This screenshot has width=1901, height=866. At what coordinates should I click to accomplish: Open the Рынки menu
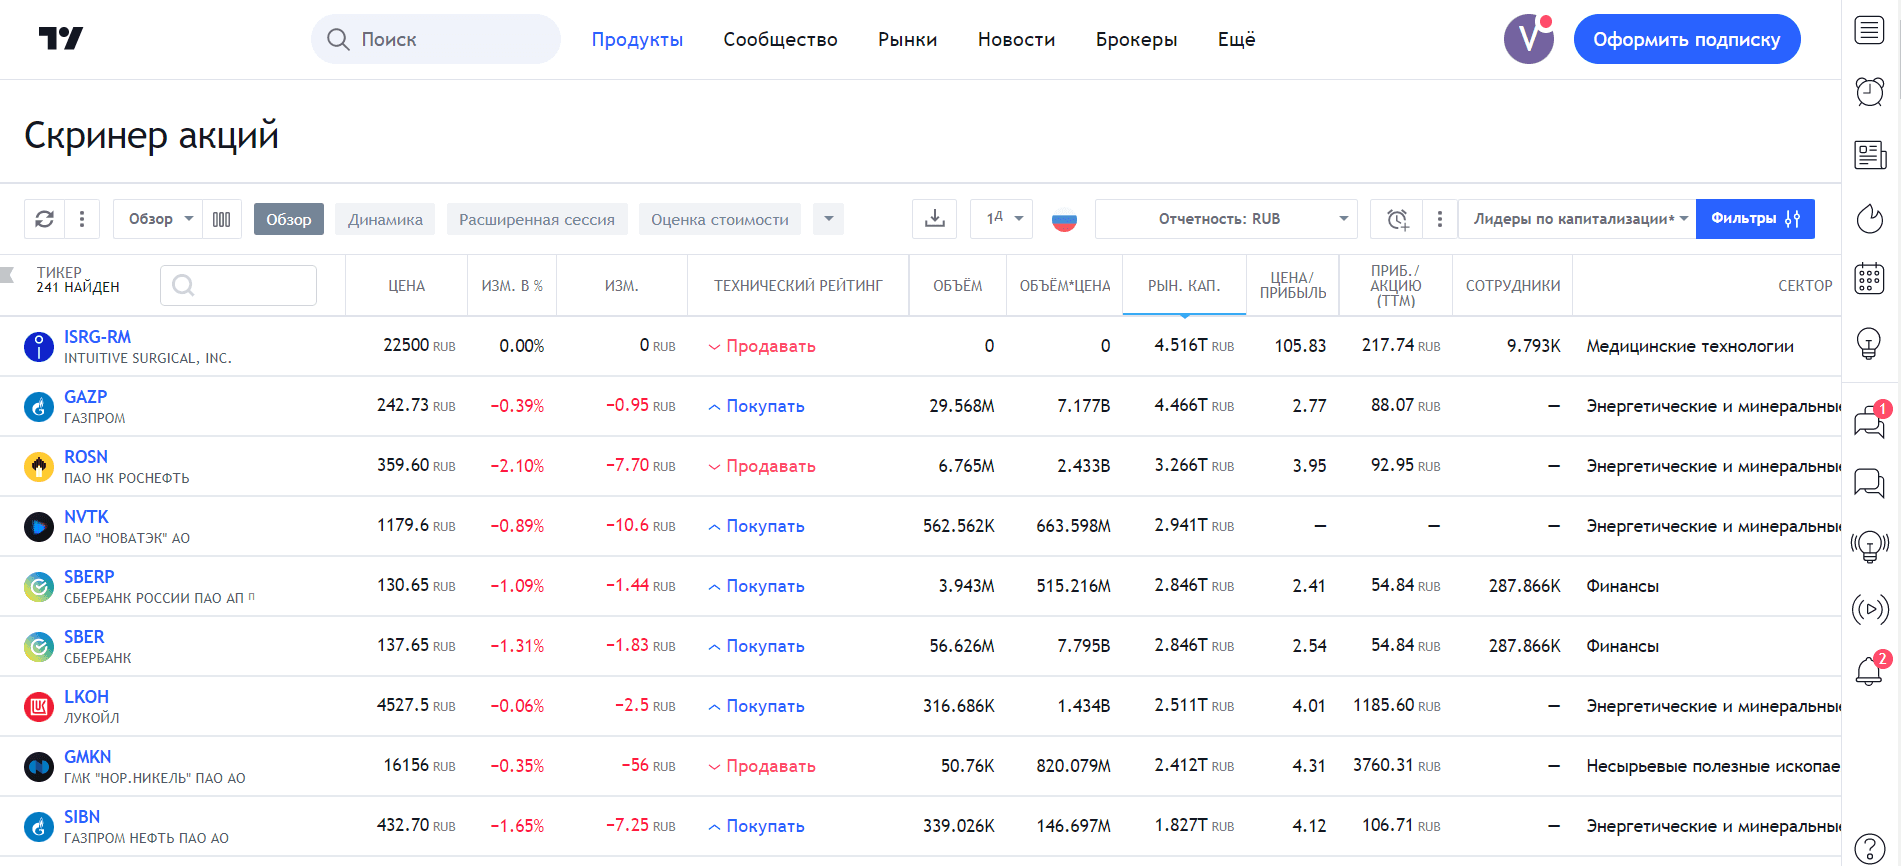tap(908, 39)
